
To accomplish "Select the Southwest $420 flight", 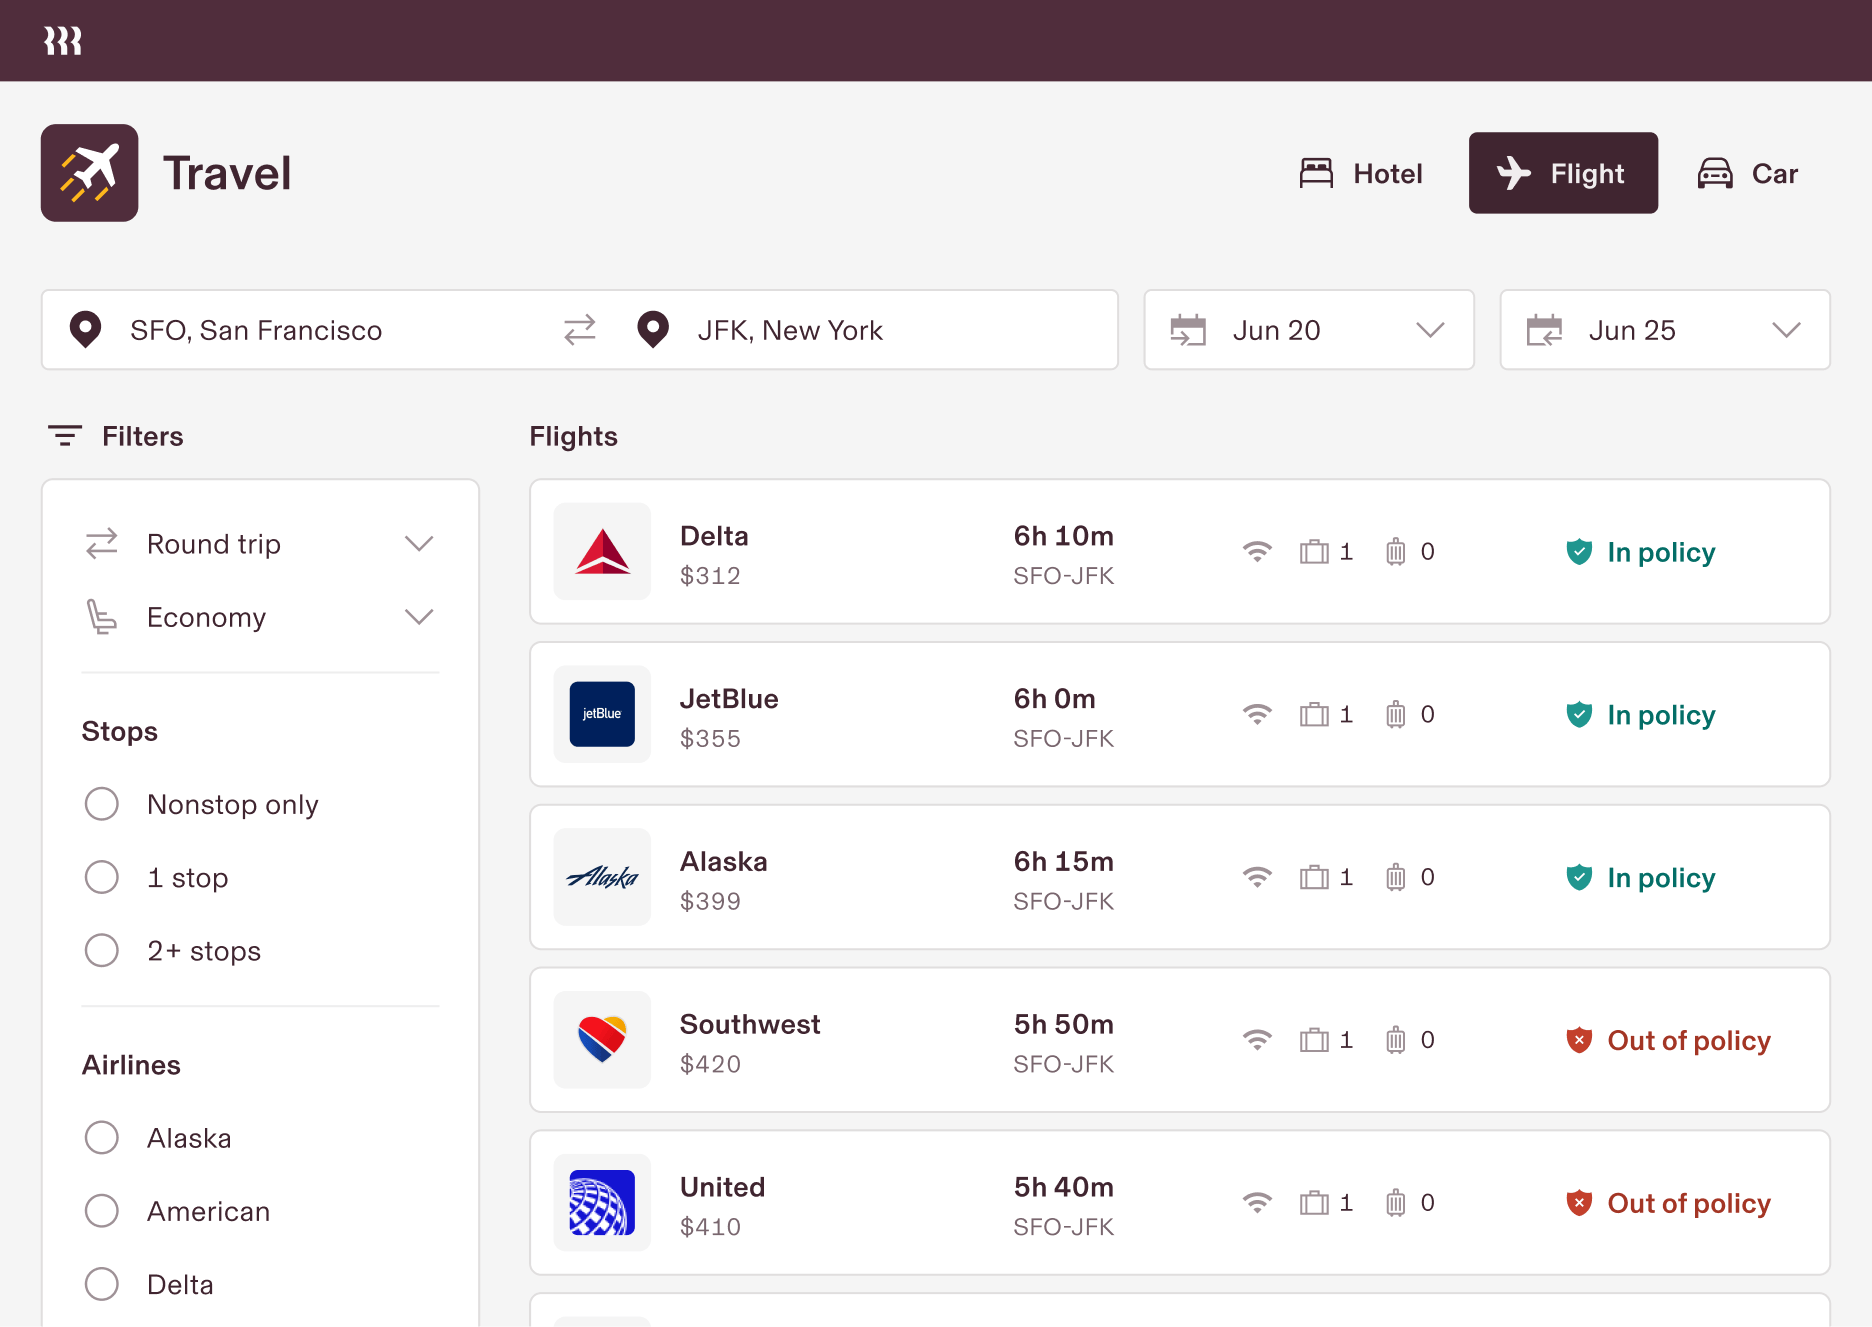I will pyautogui.click(x=1180, y=1041).
